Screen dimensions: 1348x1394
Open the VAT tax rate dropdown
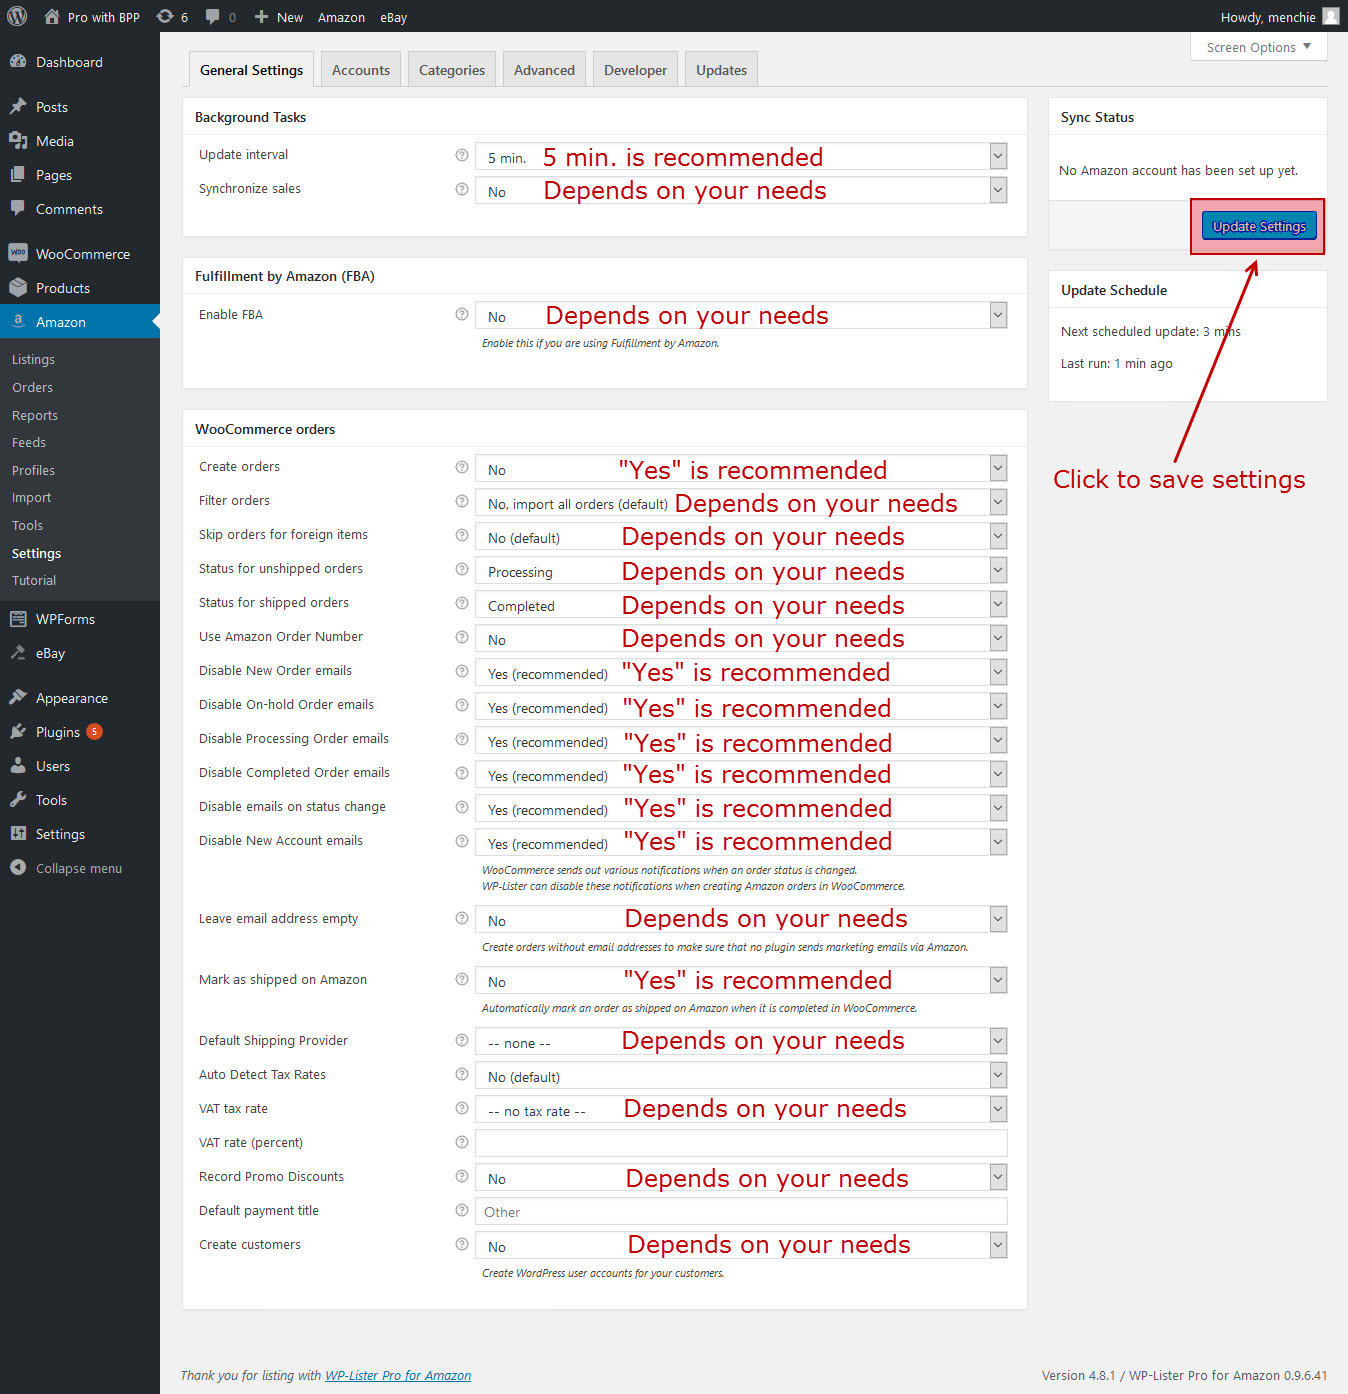[741, 1109]
